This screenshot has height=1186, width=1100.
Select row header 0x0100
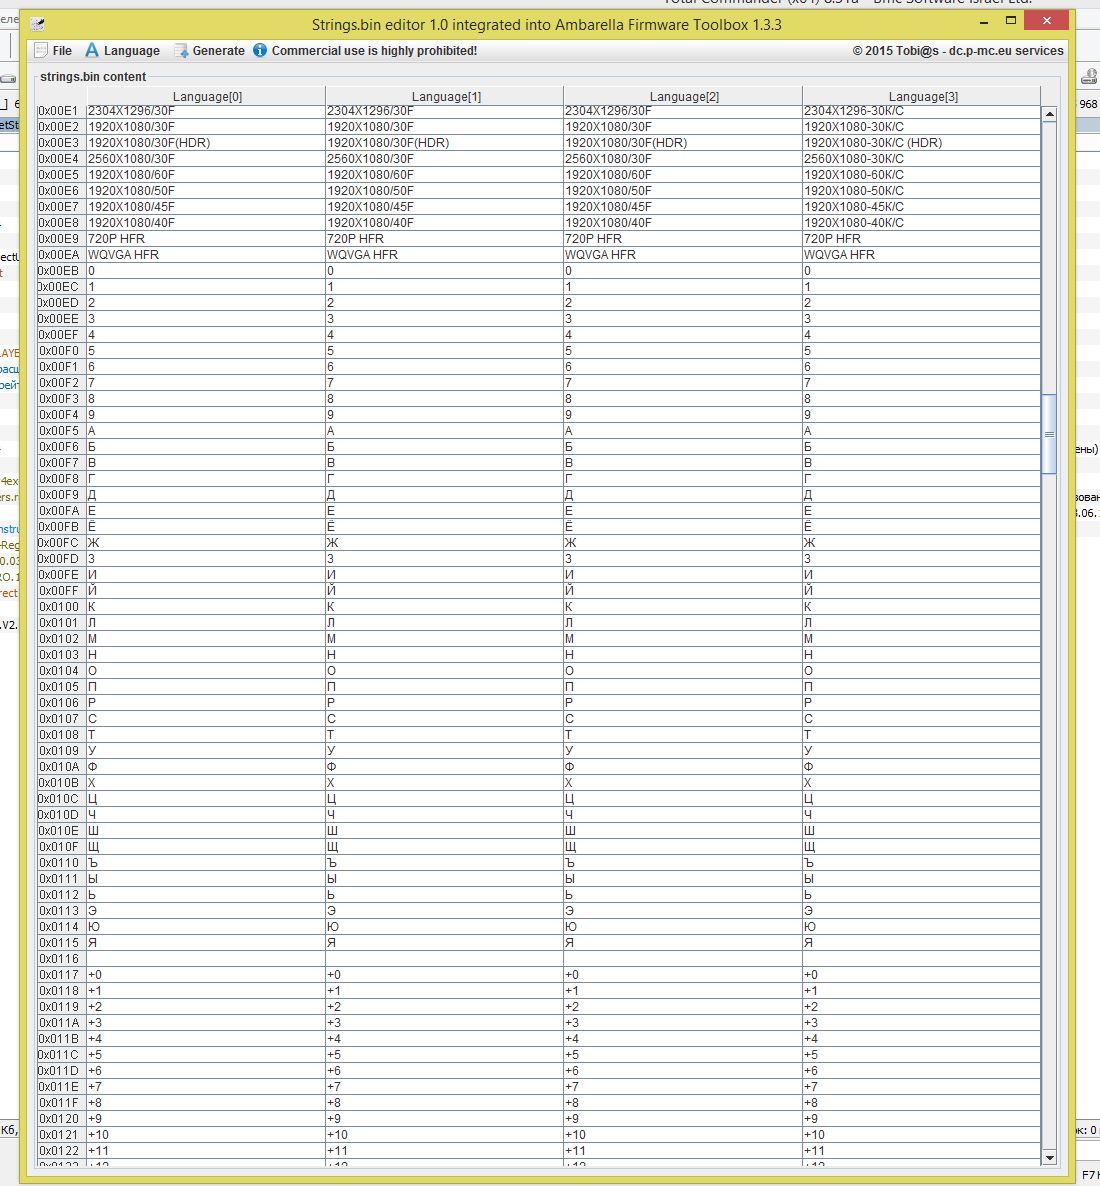point(60,607)
